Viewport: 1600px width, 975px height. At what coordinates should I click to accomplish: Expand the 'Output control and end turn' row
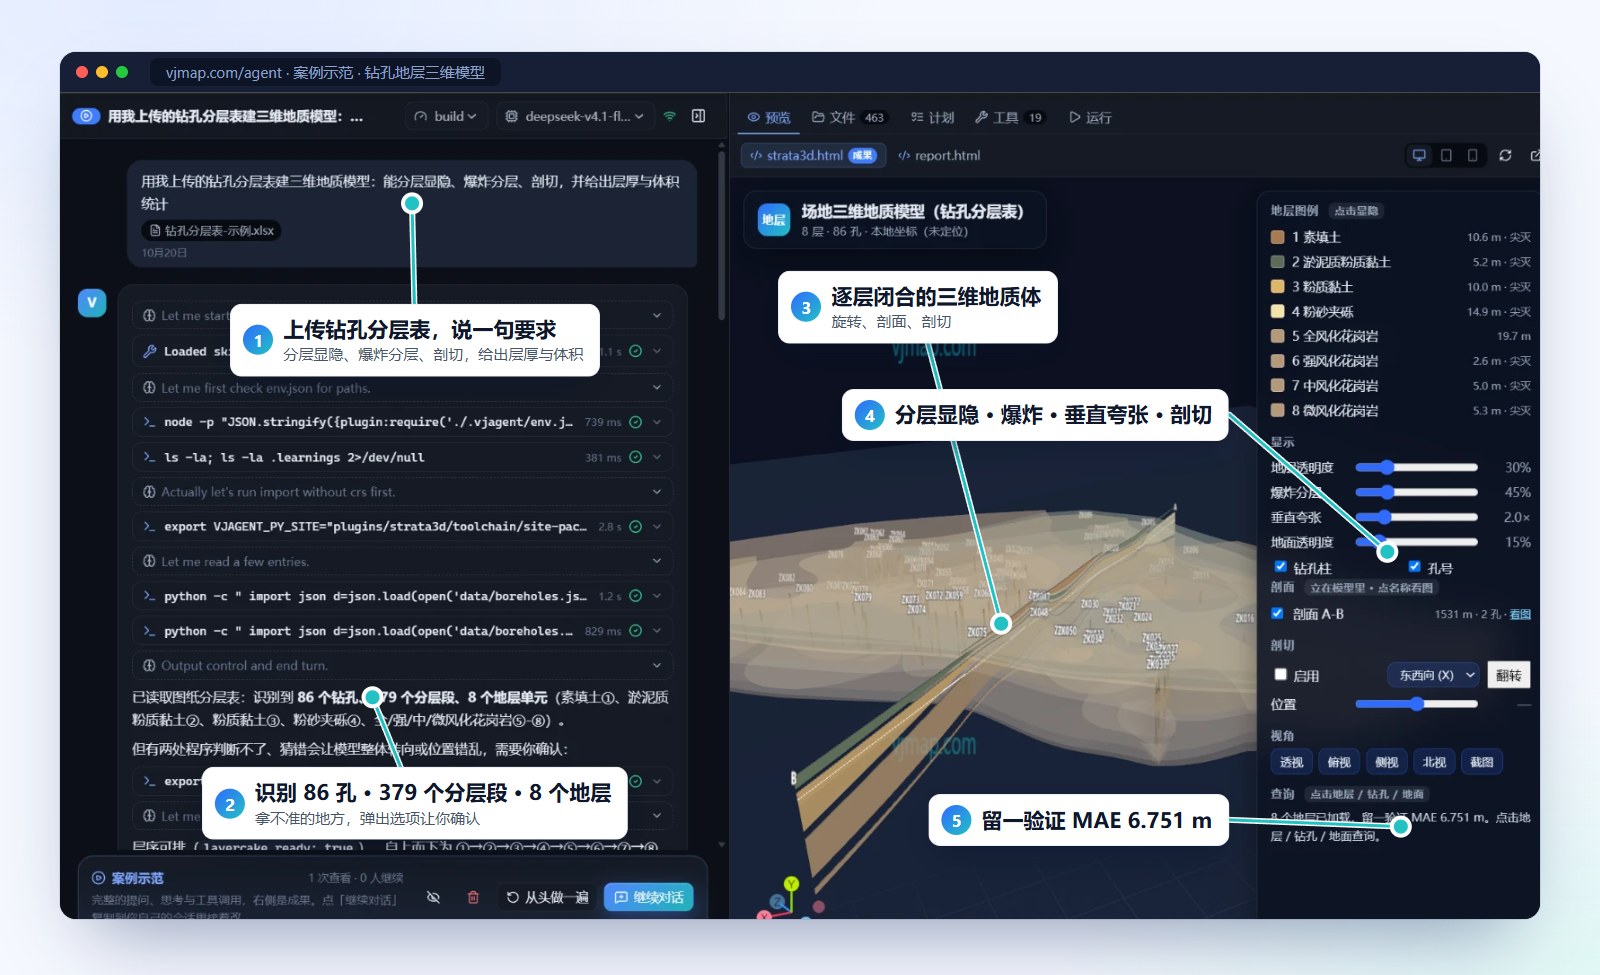click(402, 665)
